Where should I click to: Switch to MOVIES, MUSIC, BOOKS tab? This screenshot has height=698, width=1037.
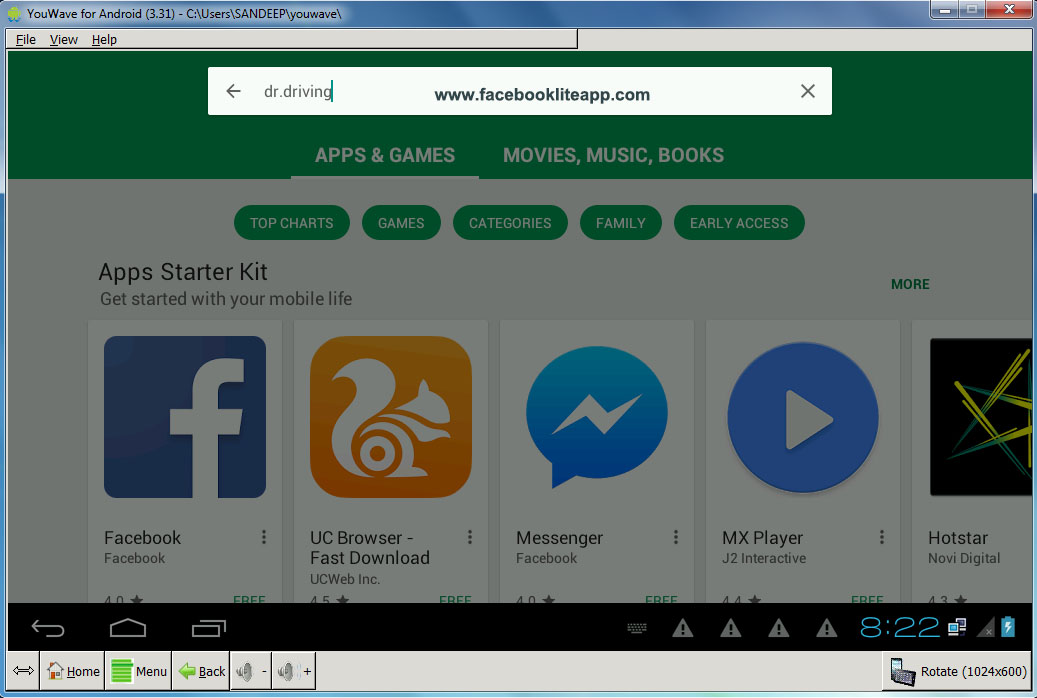(x=614, y=155)
